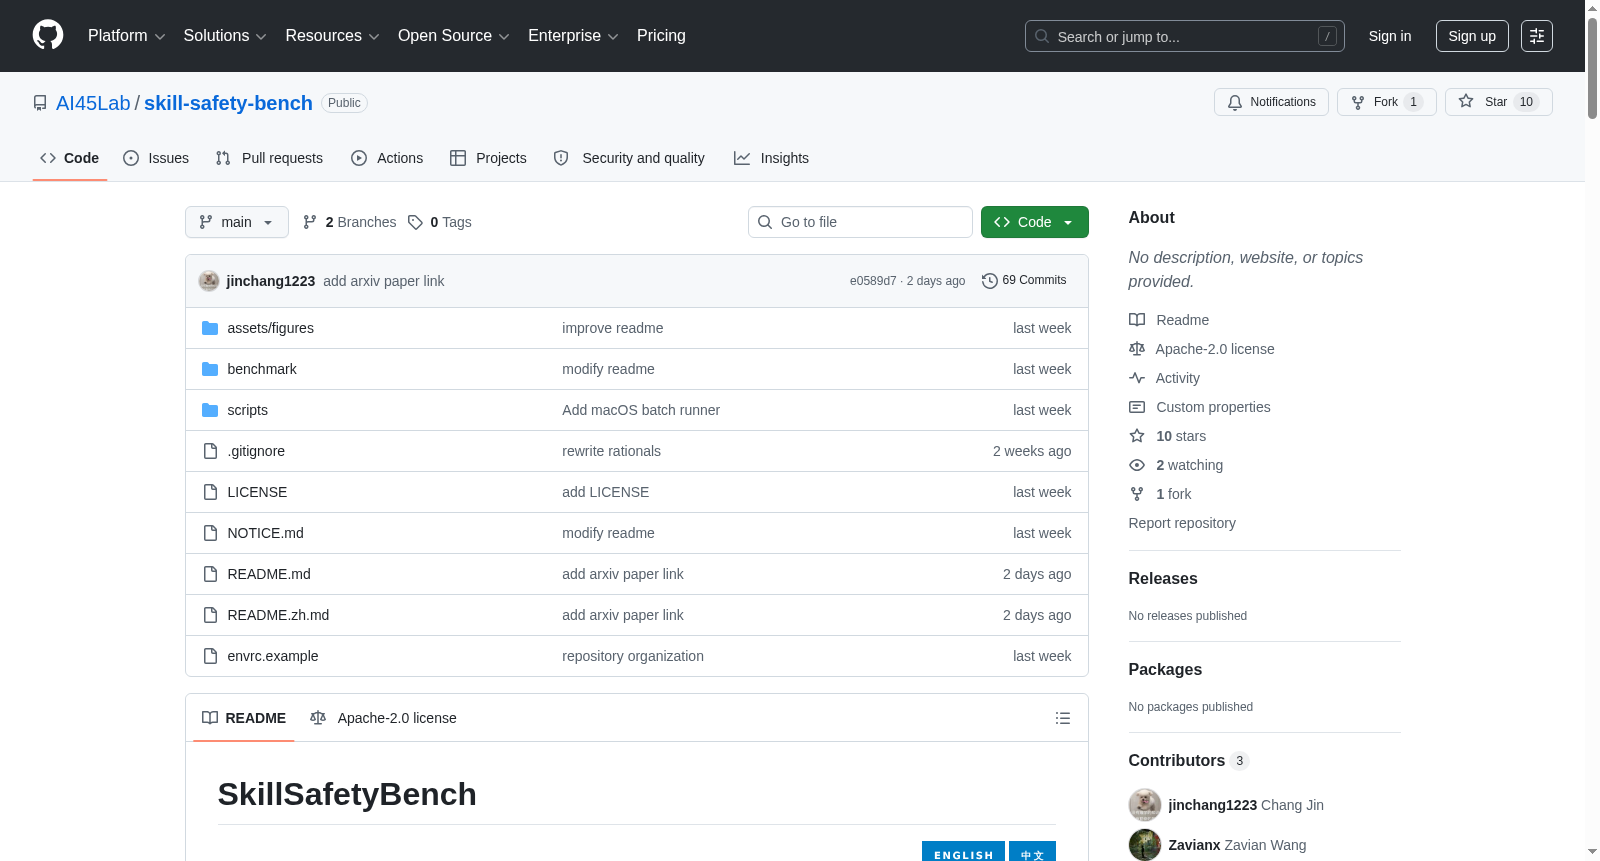Open the GitHub homepage logo
This screenshot has width=1600, height=861.
coord(48,36)
